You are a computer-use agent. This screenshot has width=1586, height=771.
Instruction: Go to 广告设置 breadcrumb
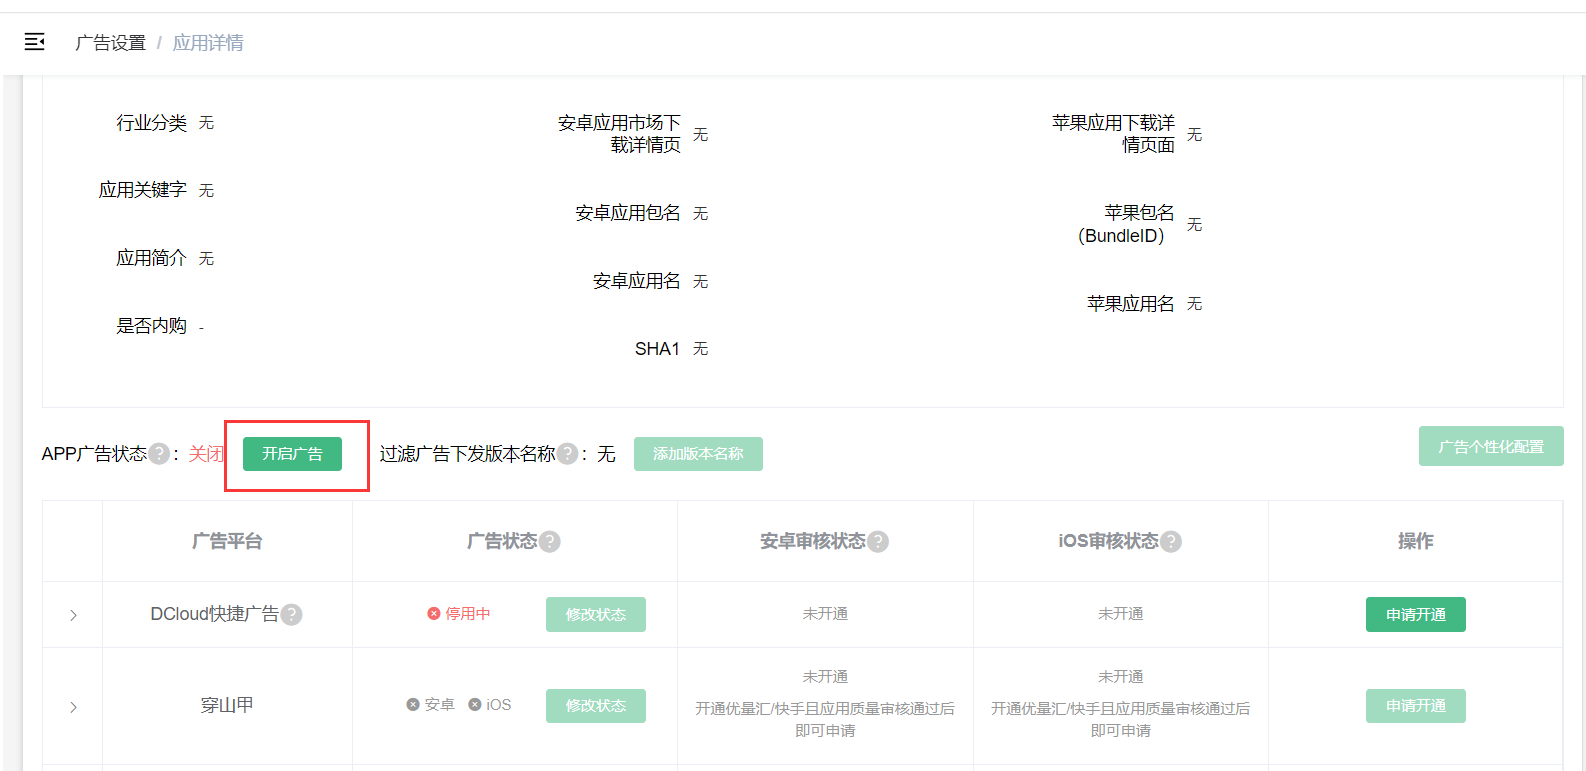coord(111,43)
